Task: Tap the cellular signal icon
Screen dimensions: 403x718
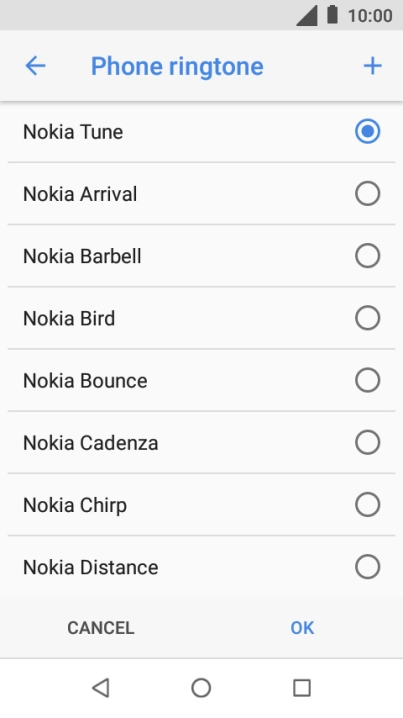Action: (307, 16)
